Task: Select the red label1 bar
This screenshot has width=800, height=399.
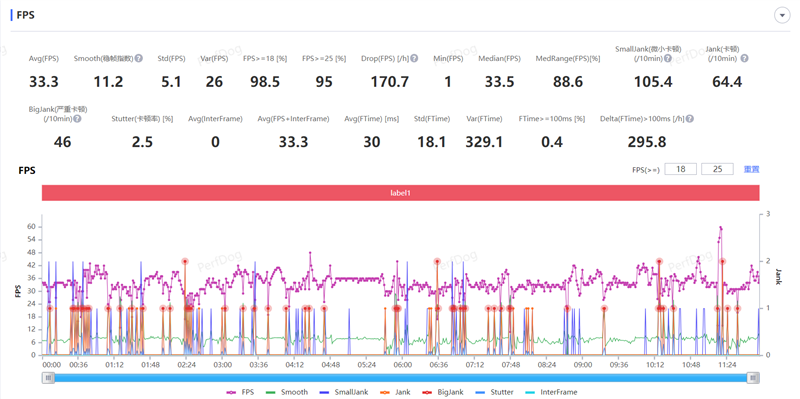Action: click(401, 193)
